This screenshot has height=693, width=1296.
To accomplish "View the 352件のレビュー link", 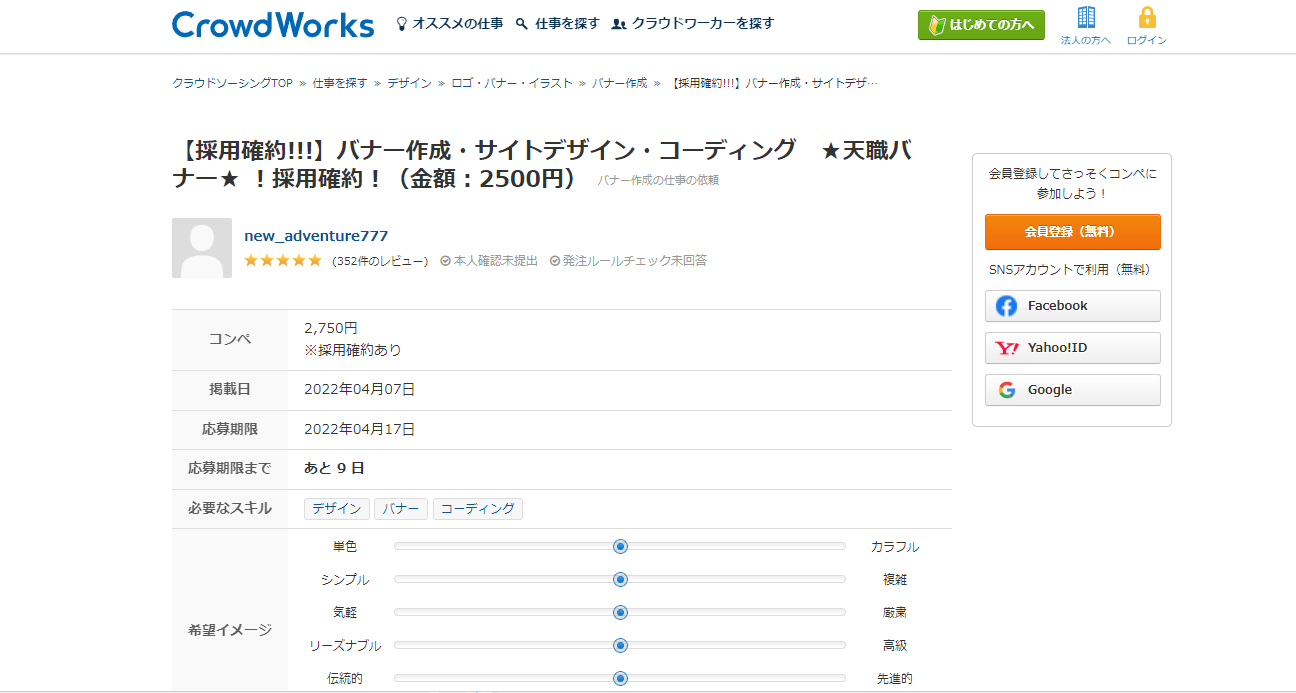I will [381, 260].
